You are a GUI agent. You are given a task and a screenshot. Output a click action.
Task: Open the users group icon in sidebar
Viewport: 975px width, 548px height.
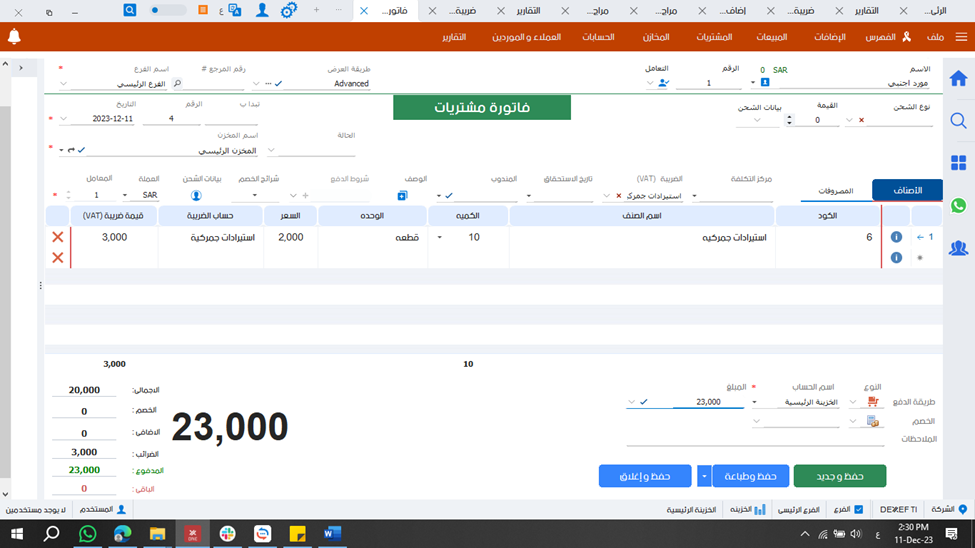coord(958,248)
